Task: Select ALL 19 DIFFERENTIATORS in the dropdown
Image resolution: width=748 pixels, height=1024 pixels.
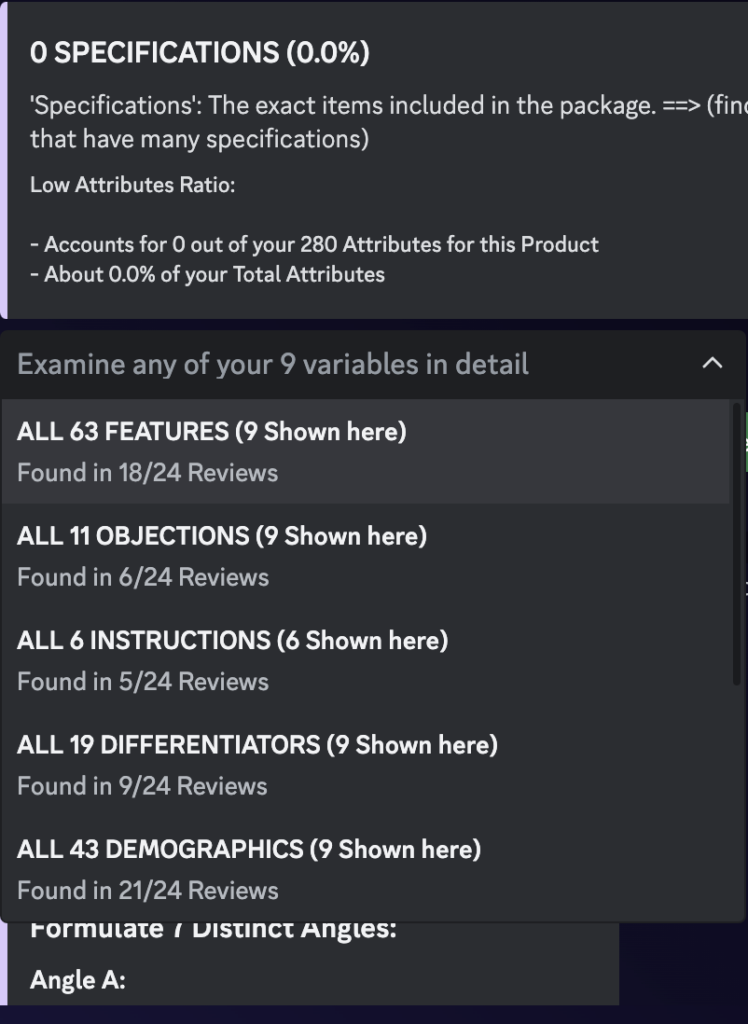Action: click(365, 765)
